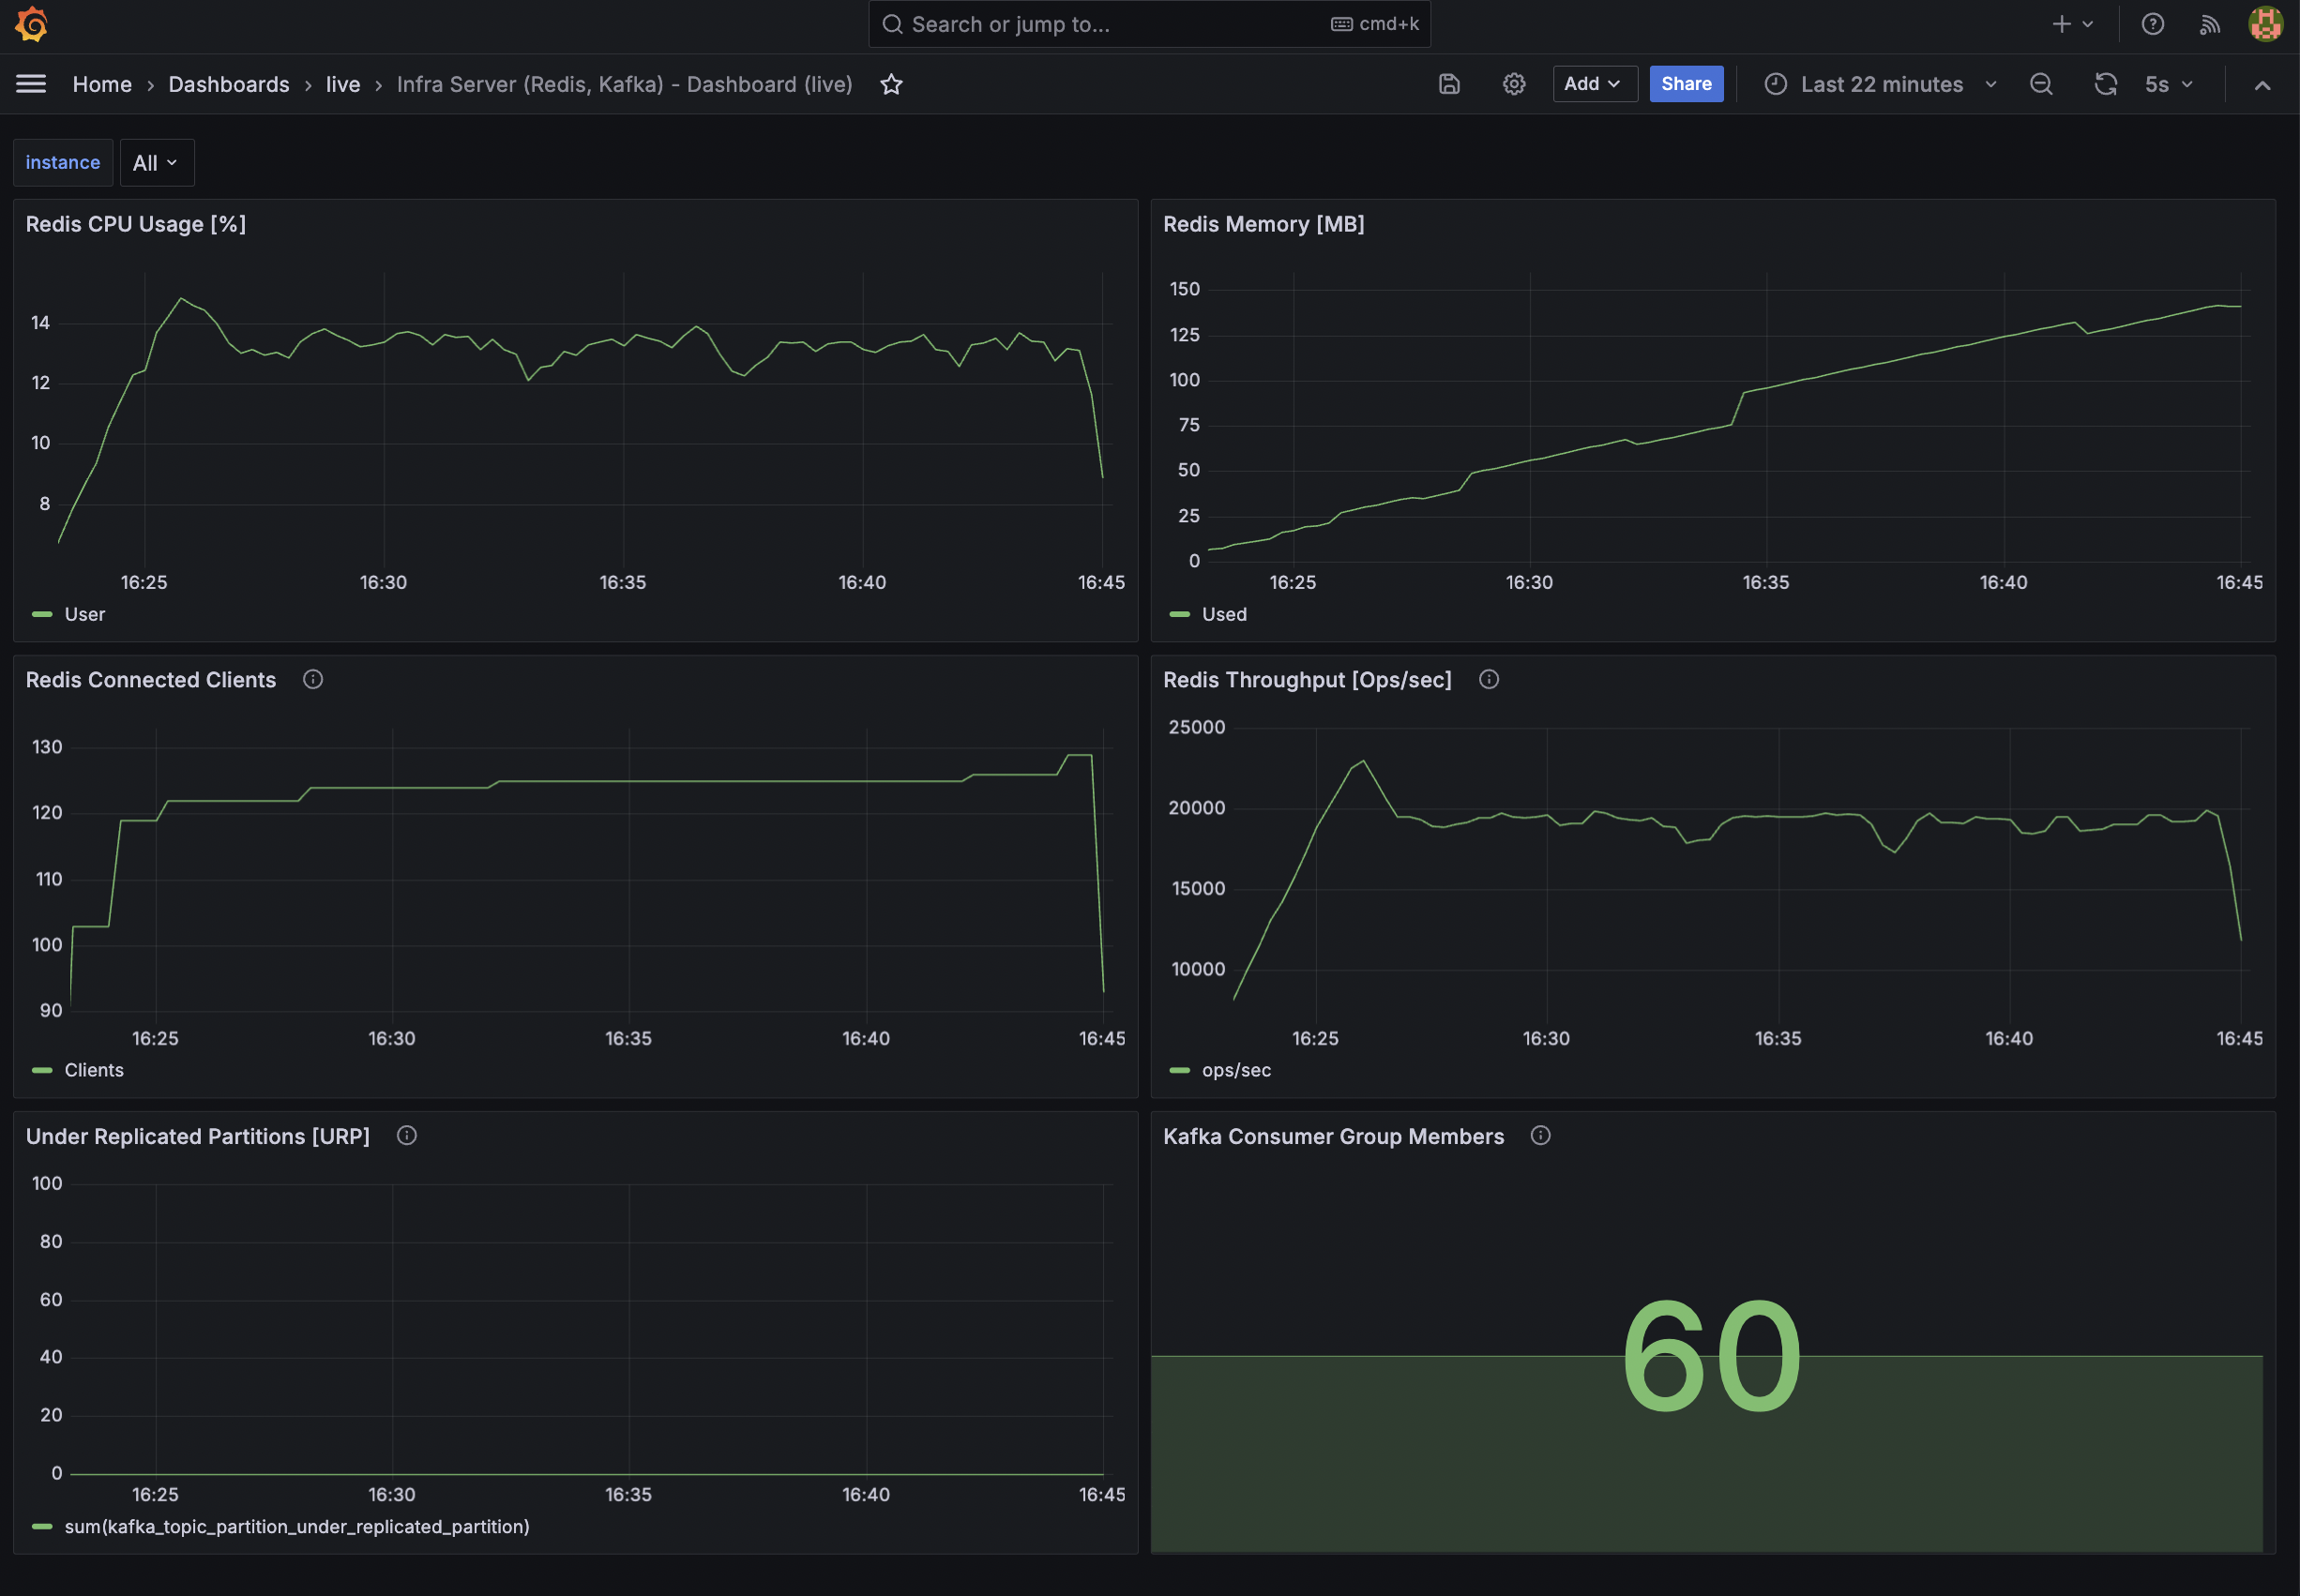Toggle the User series in the CPU legend
The image size is (2300, 1596).
coord(84,614)
